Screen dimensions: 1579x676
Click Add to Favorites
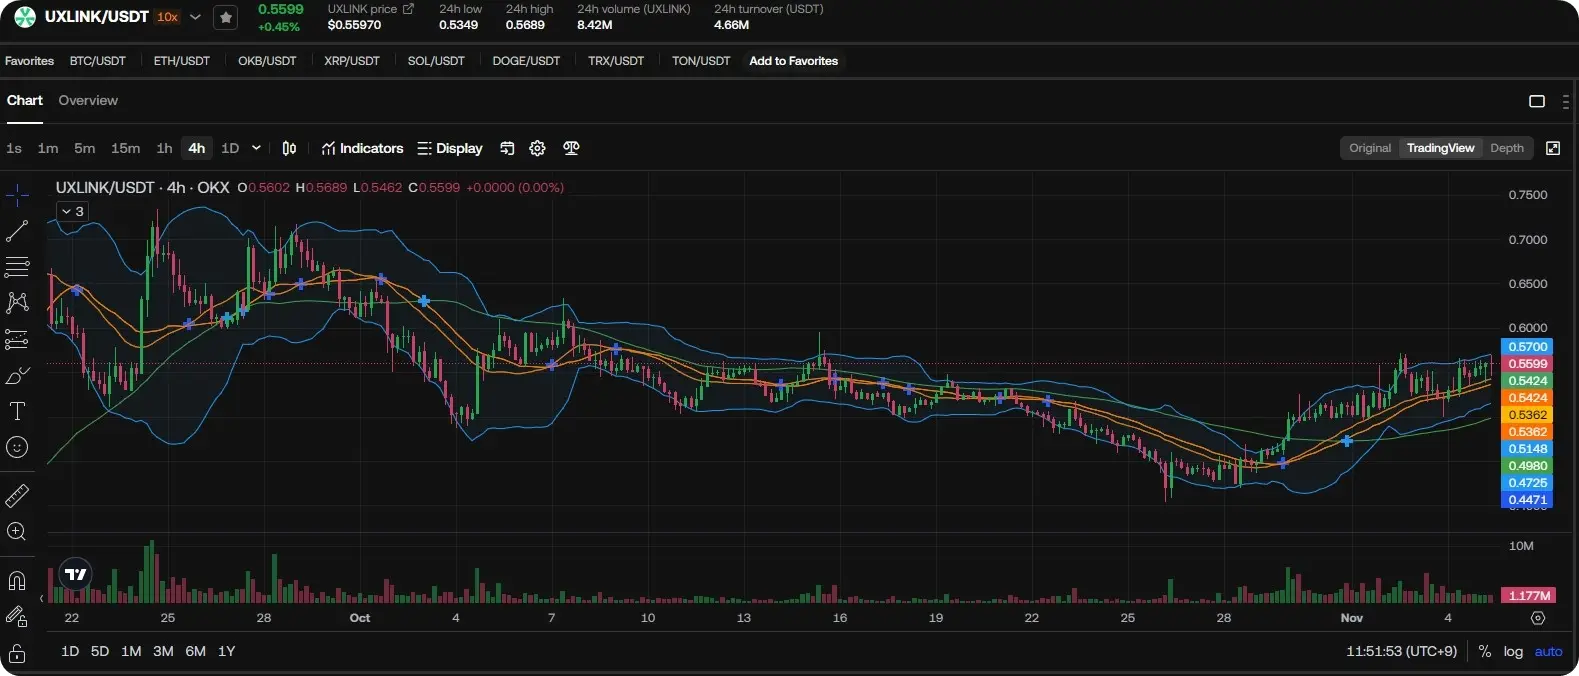pyautogui.click(x=794, y=61)
